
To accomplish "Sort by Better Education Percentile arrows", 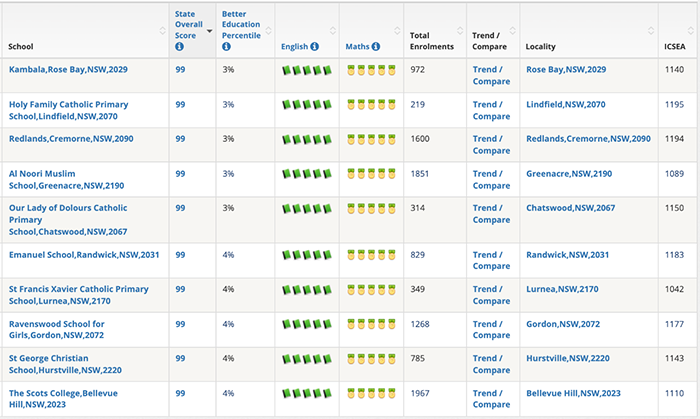I will click(268, 30).
